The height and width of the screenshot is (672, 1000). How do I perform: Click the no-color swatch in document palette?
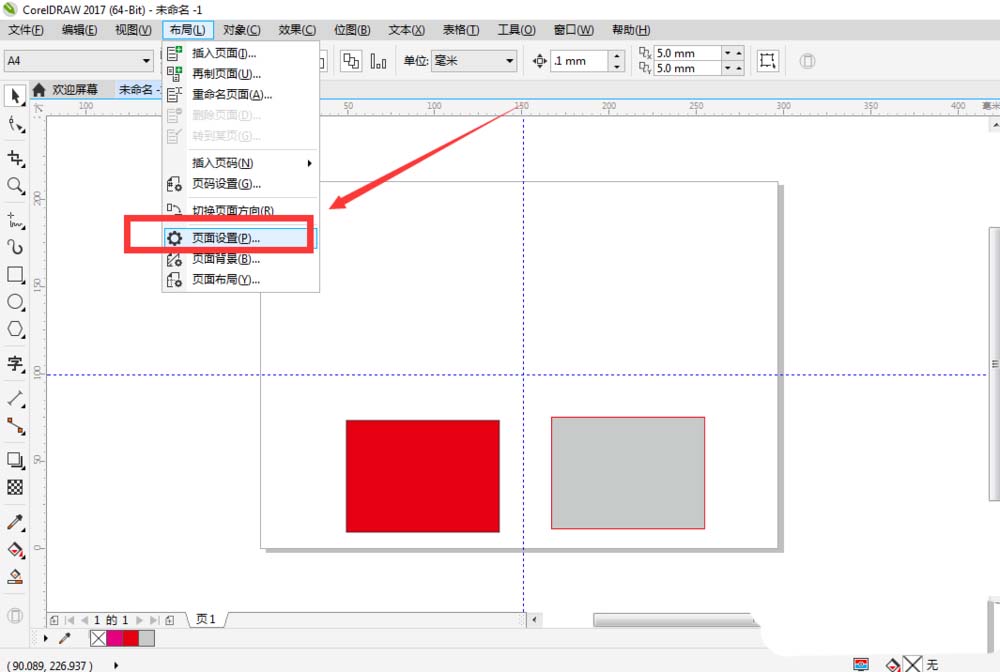[x=98, y=638]
